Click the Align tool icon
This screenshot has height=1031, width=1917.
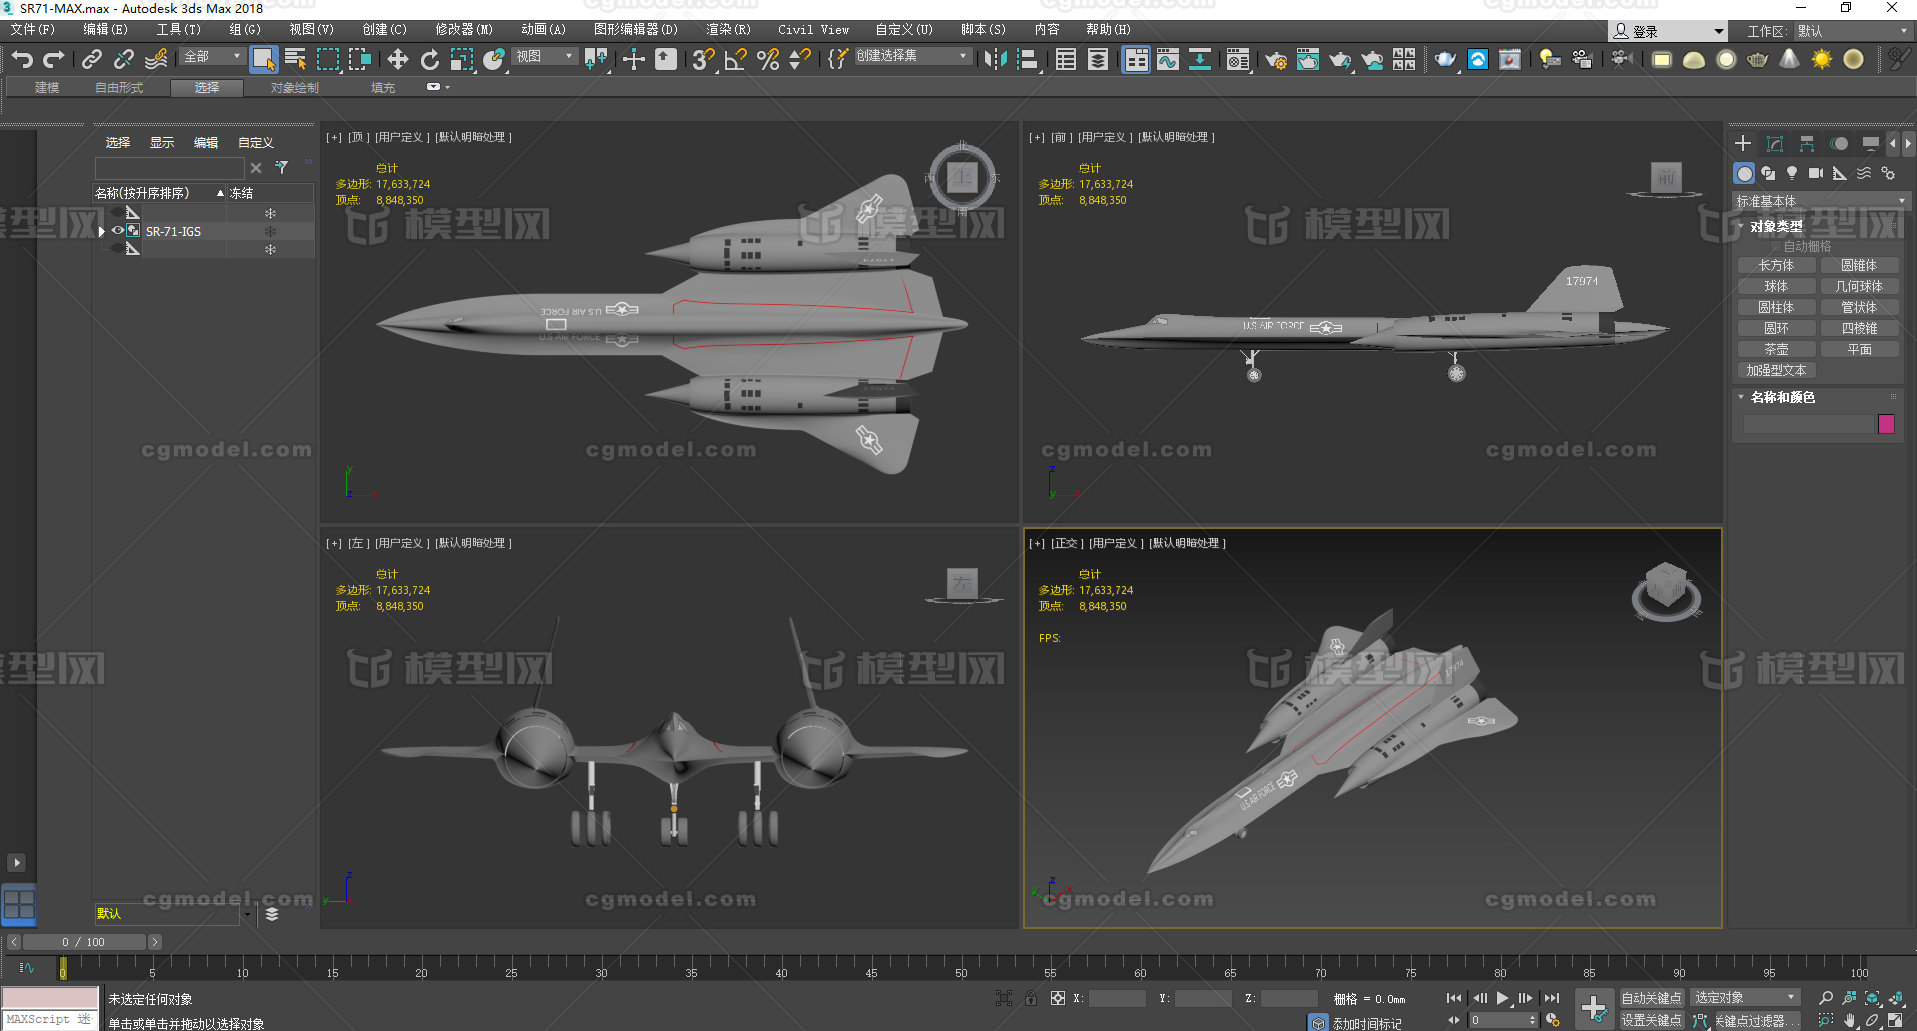pyautogui.click(x=1027, y=59)
